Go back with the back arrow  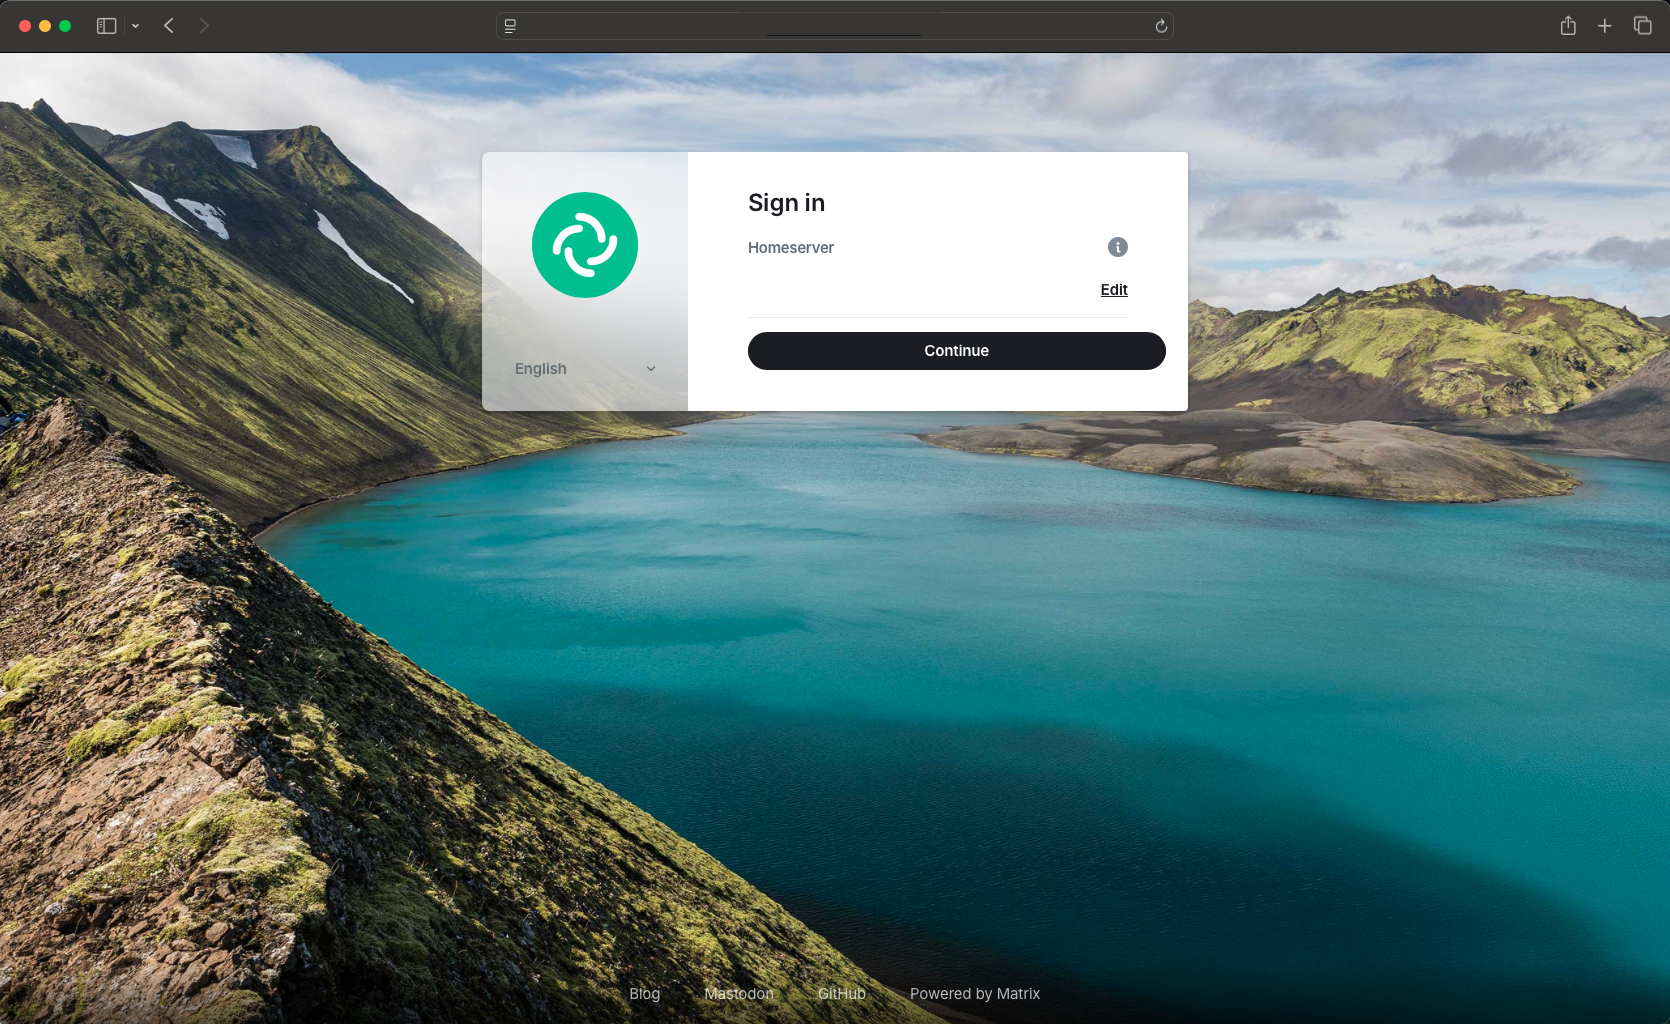pos(169,26)
